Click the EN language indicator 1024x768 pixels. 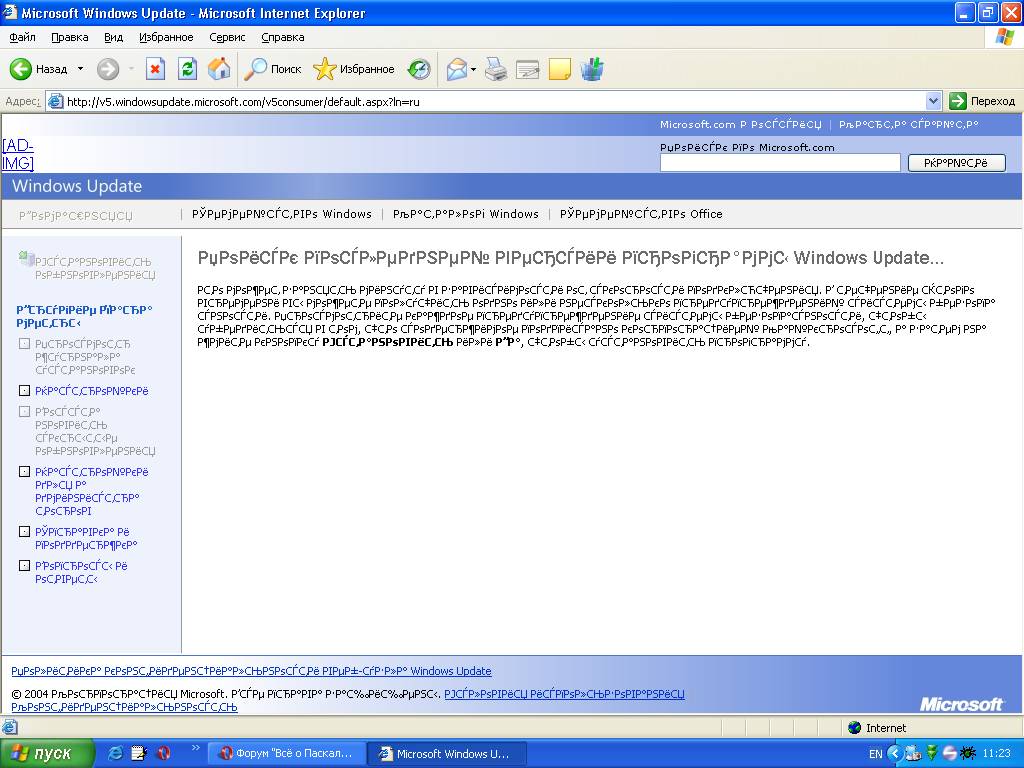(876, 754)
